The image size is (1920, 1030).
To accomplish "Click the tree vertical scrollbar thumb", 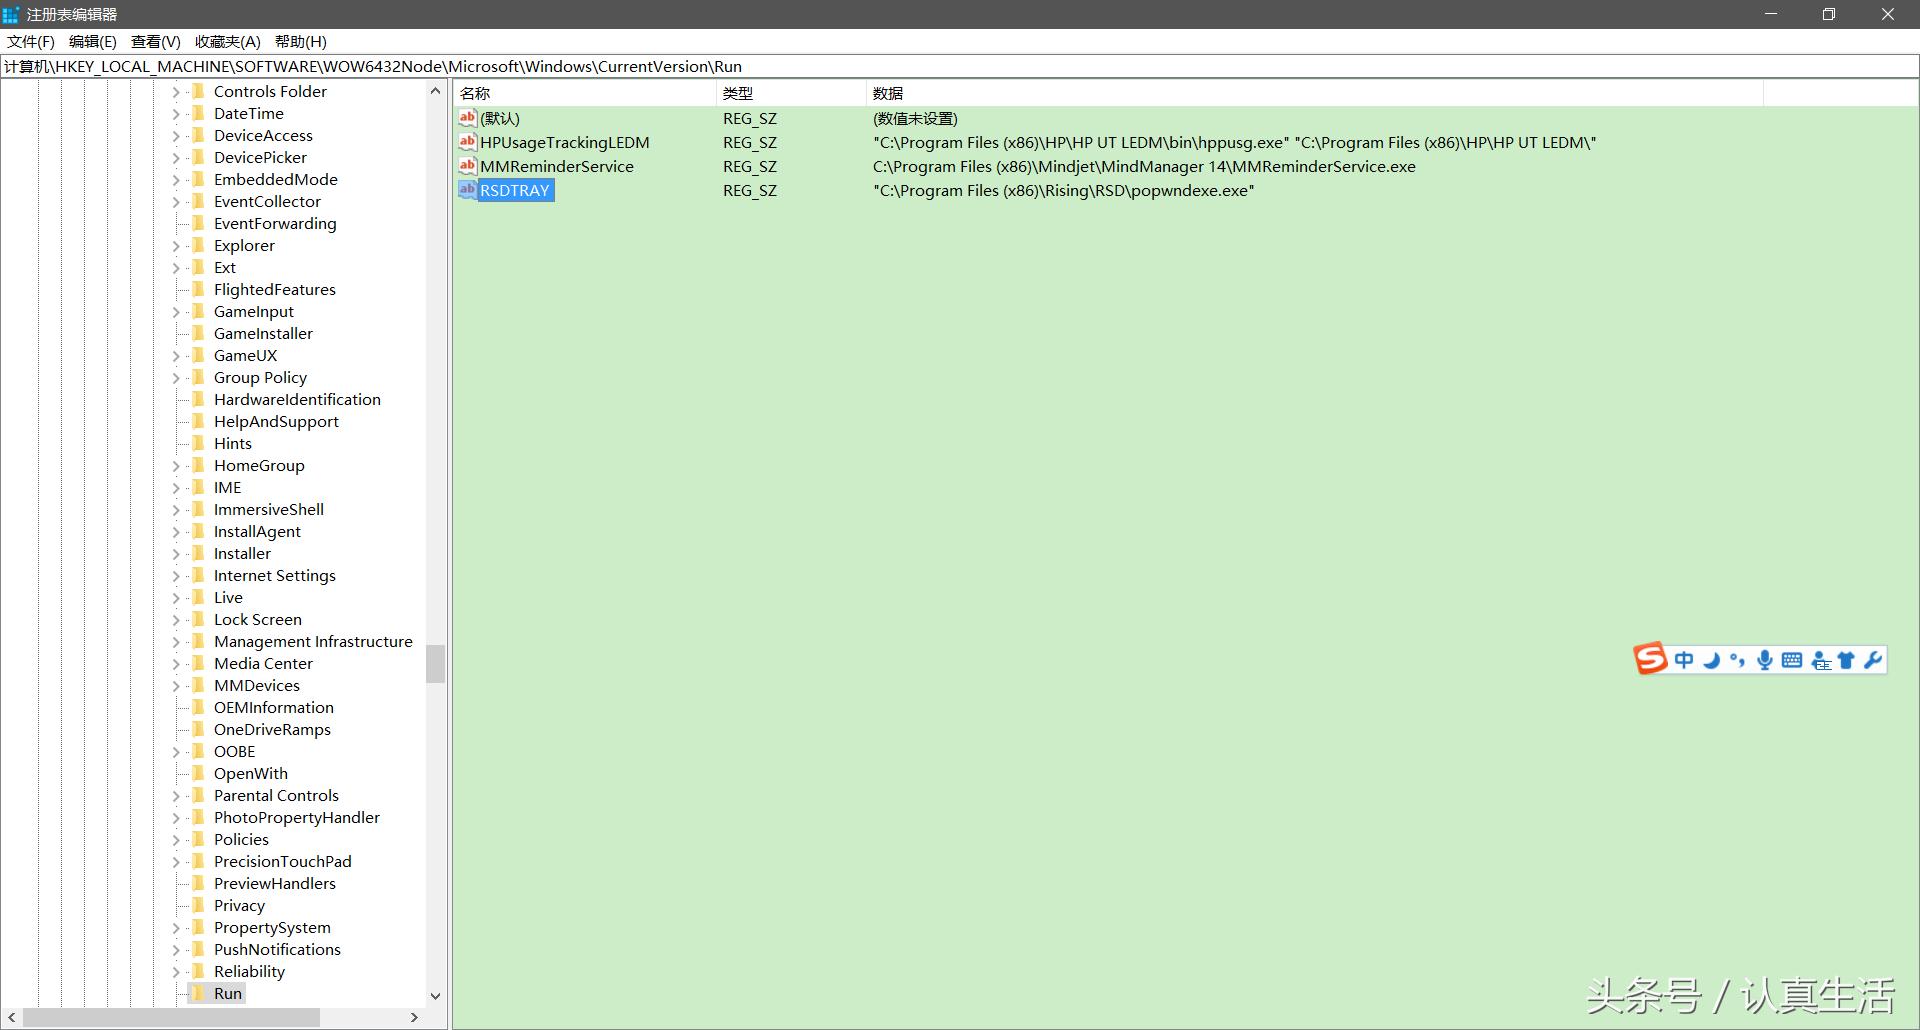I will point(435,664).
